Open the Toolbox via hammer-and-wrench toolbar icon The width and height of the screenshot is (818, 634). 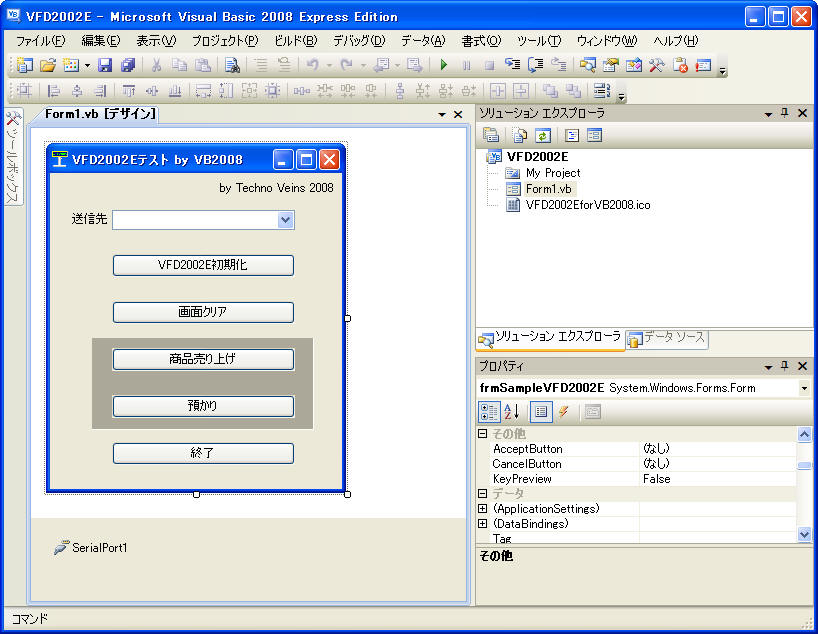[x=656, y=65]
